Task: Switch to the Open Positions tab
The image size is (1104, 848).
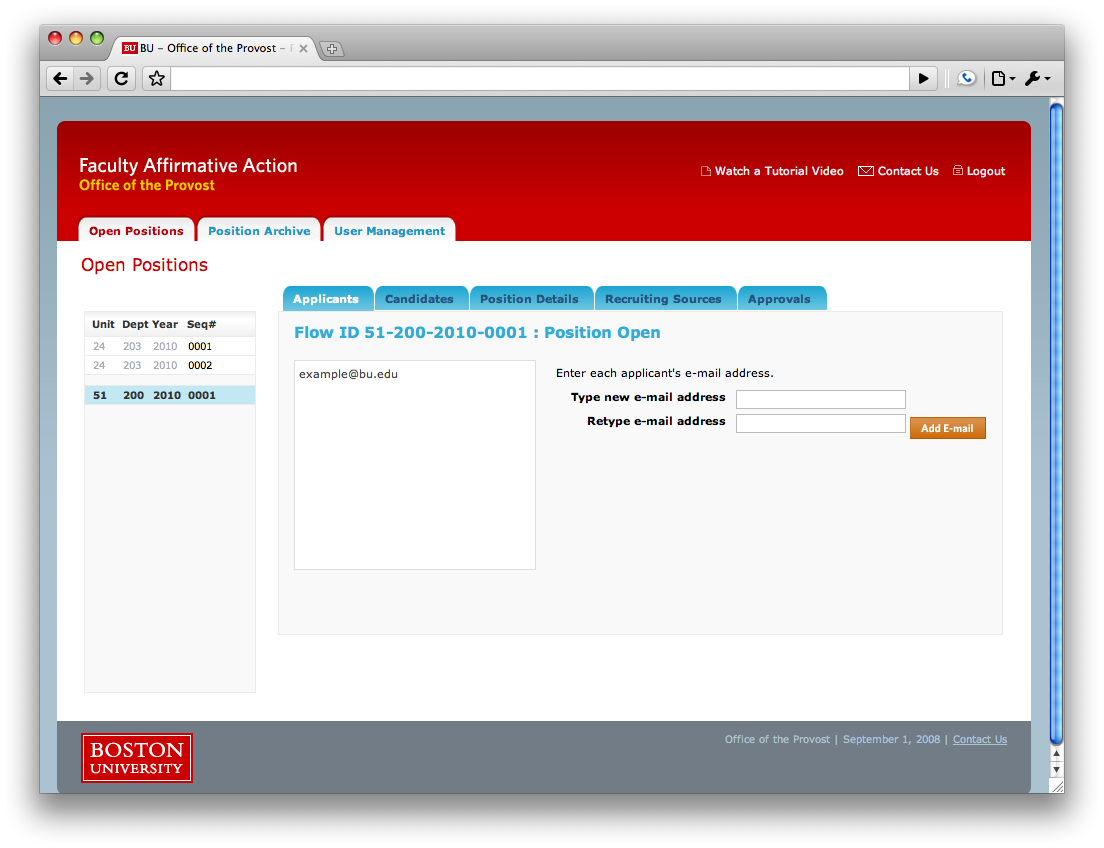Action: pyautogui.click(x=136, y=230)
